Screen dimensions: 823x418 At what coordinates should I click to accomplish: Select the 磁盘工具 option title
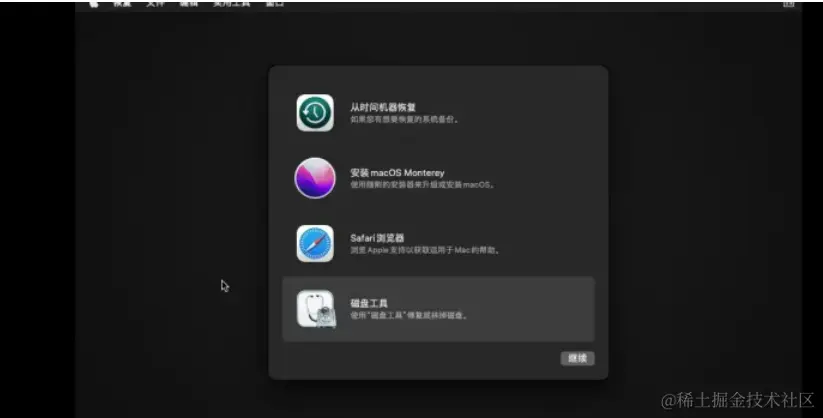coord(369,303)
